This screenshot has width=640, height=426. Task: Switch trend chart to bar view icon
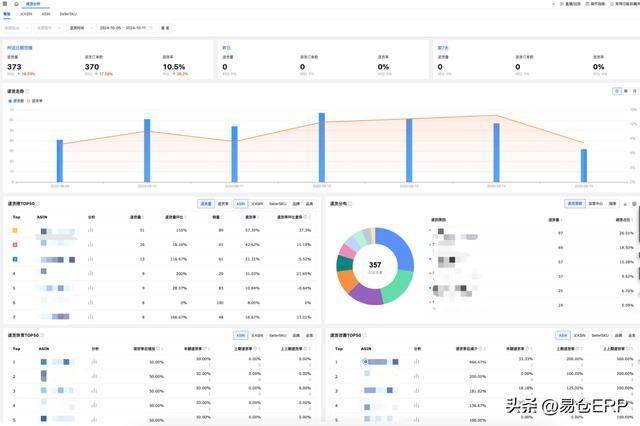(625, 91)
